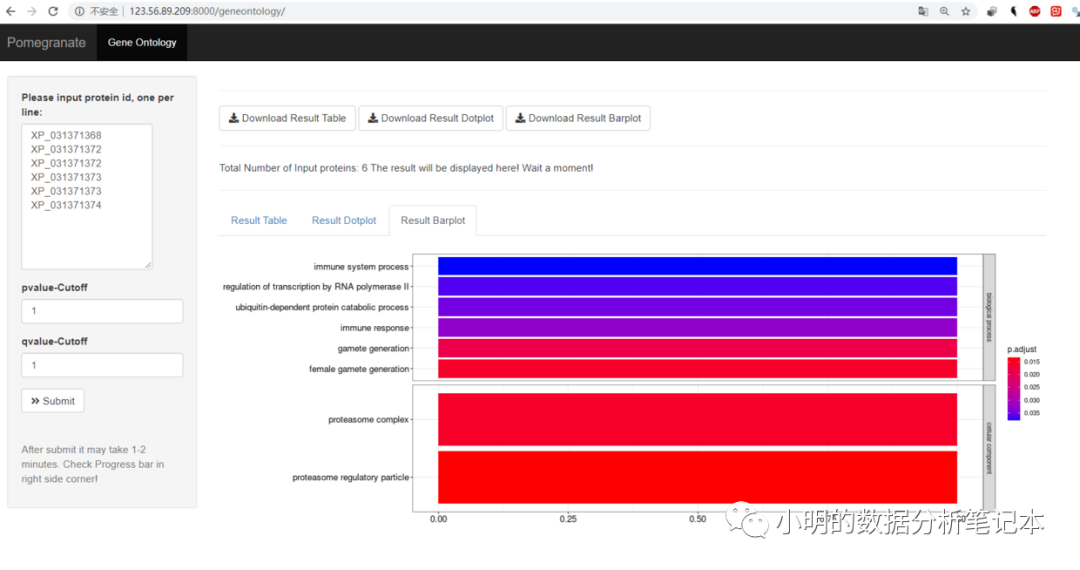The height and width of the screenshot is (570, 1080).
Task: Bookmark page using the star icon
Action: [x=966, y=11]
